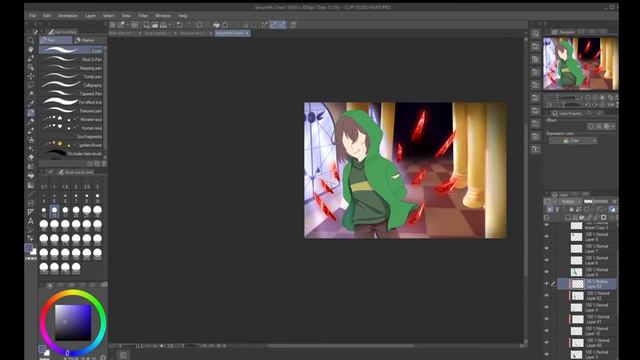Select the Fill bucket tool
Image resolution: width=640 pixels, height=360 pixels.
tap(31, 176)
